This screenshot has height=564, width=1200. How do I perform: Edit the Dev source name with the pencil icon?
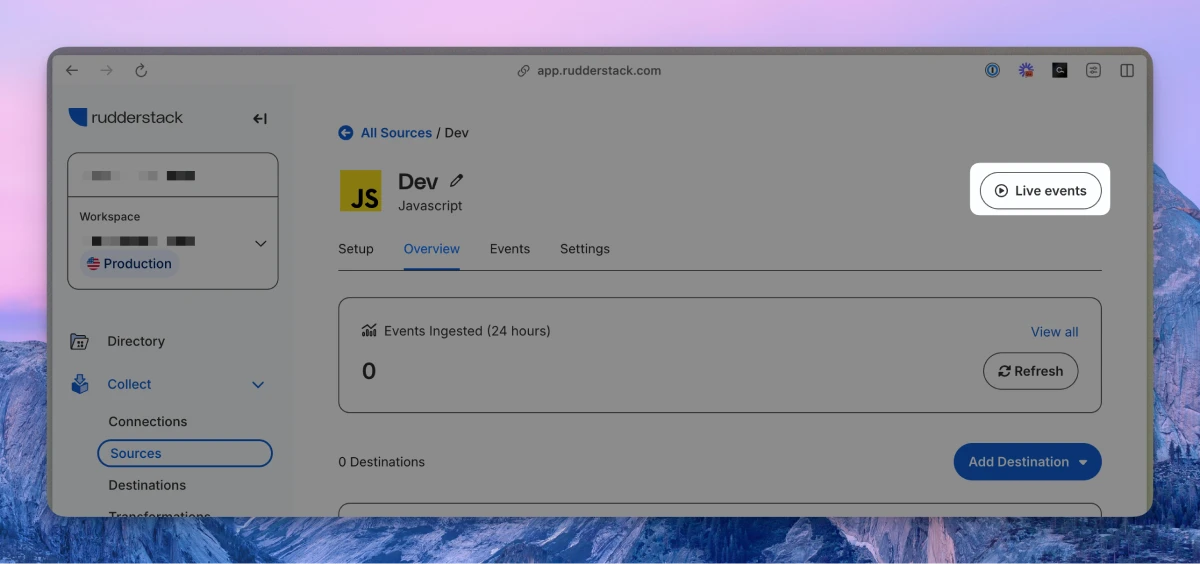point(457,181)
